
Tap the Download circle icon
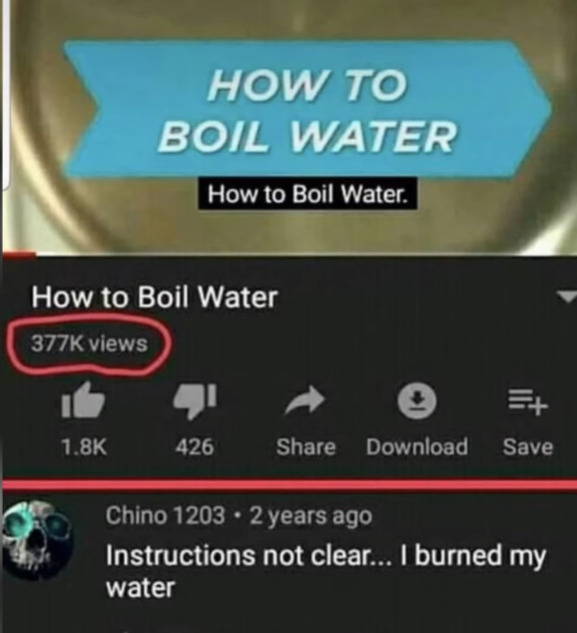pyautogui.click(x=417, y=400)
